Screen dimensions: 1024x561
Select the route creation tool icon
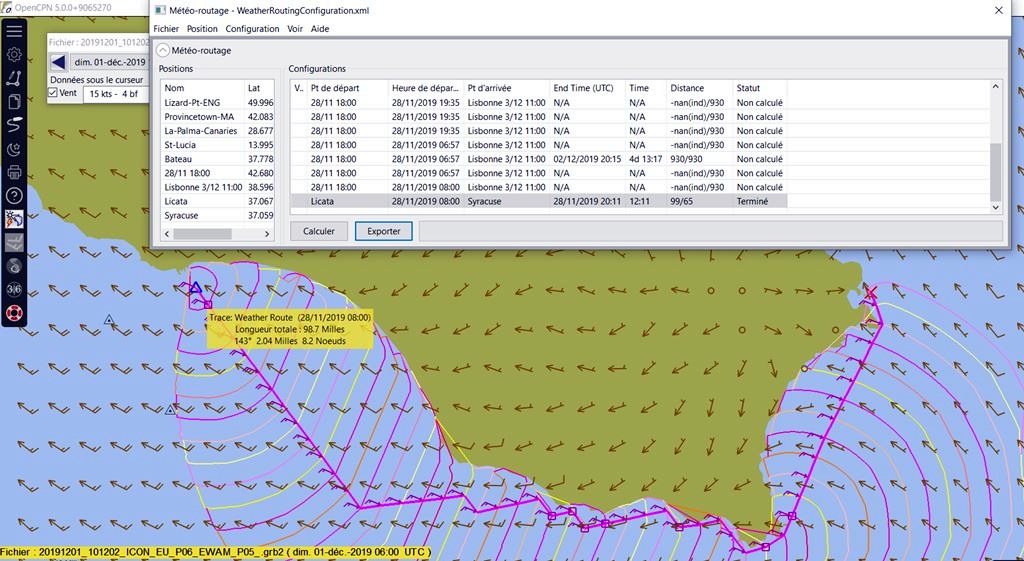(x=14, y=78)
